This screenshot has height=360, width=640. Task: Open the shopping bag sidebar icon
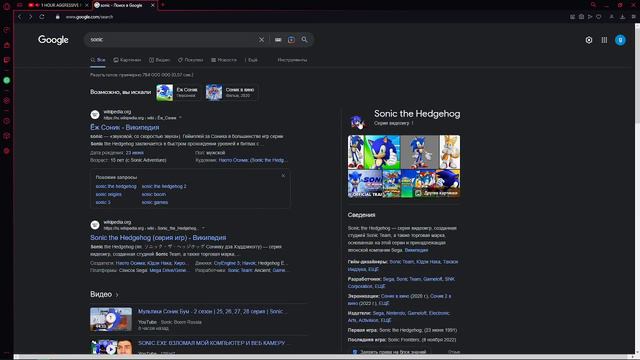[7, 45]
